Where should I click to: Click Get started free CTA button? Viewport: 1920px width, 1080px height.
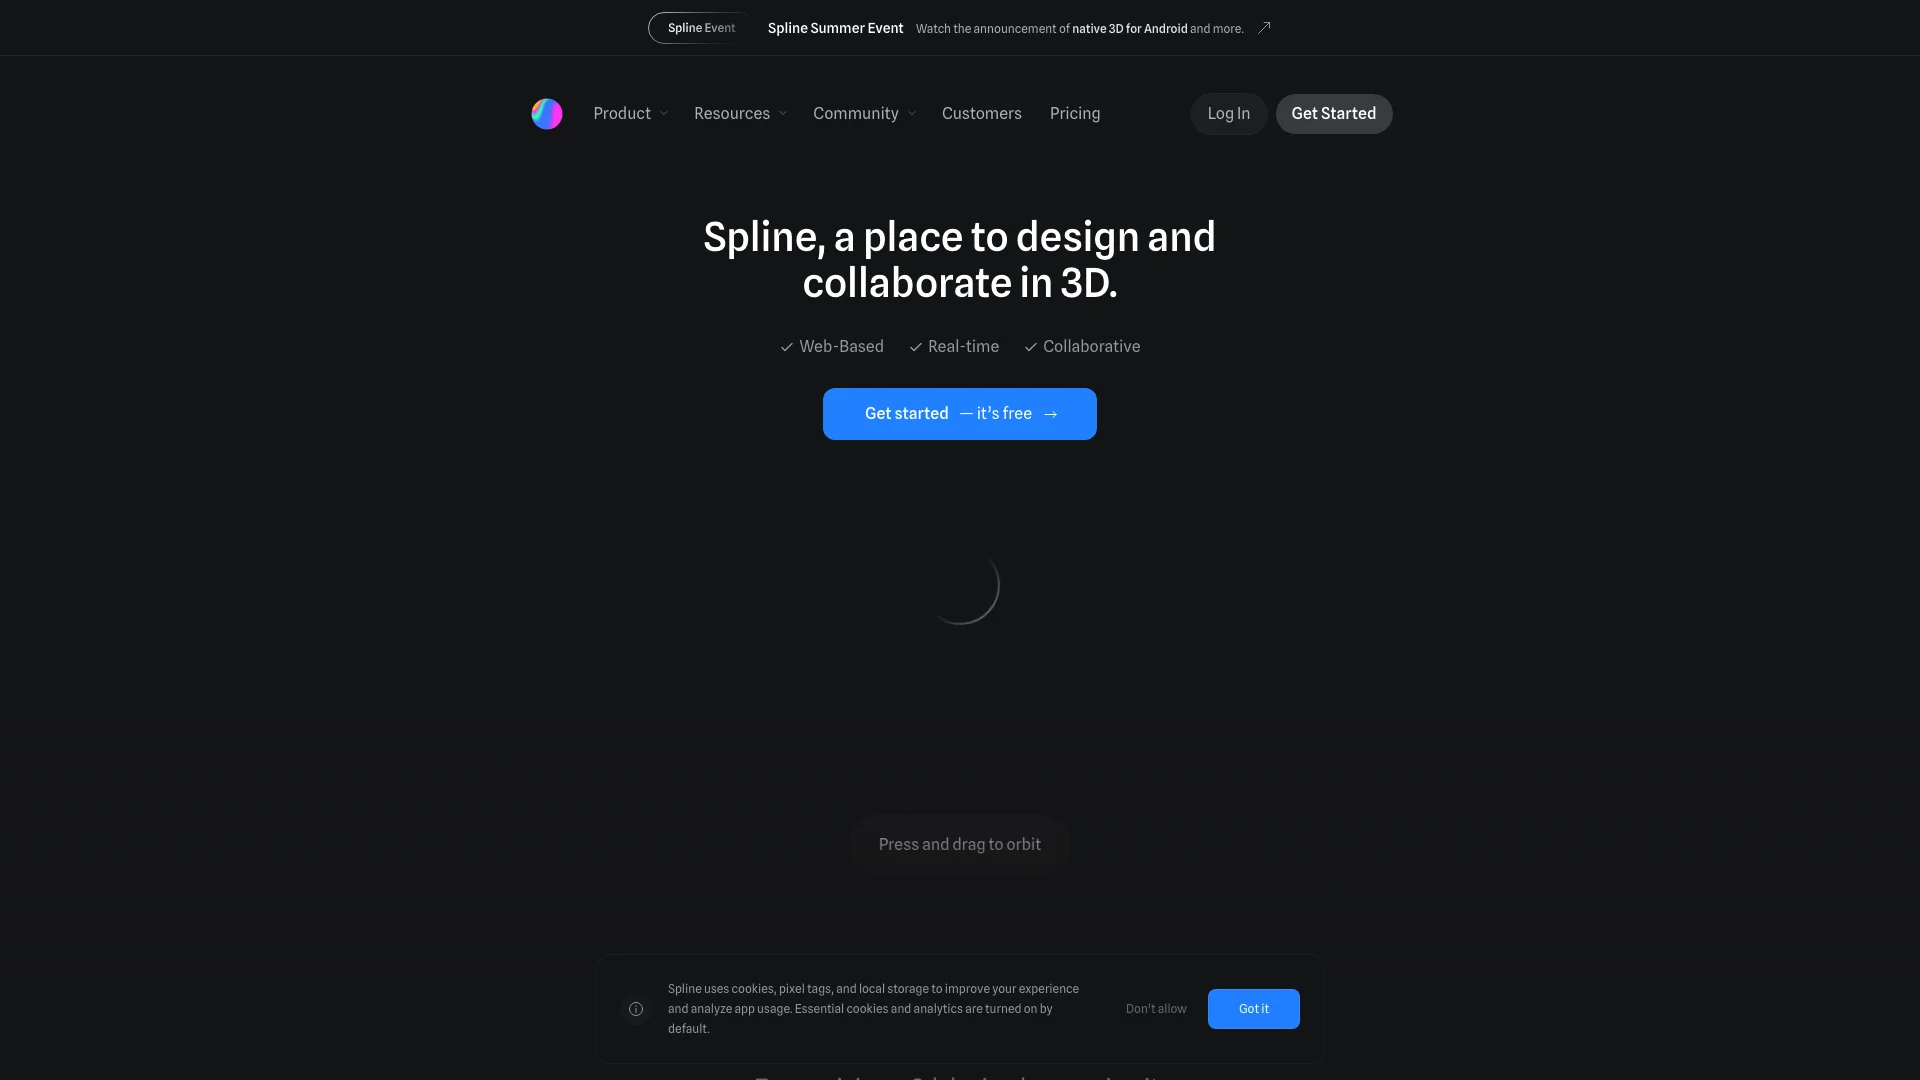tap(959, 414)
